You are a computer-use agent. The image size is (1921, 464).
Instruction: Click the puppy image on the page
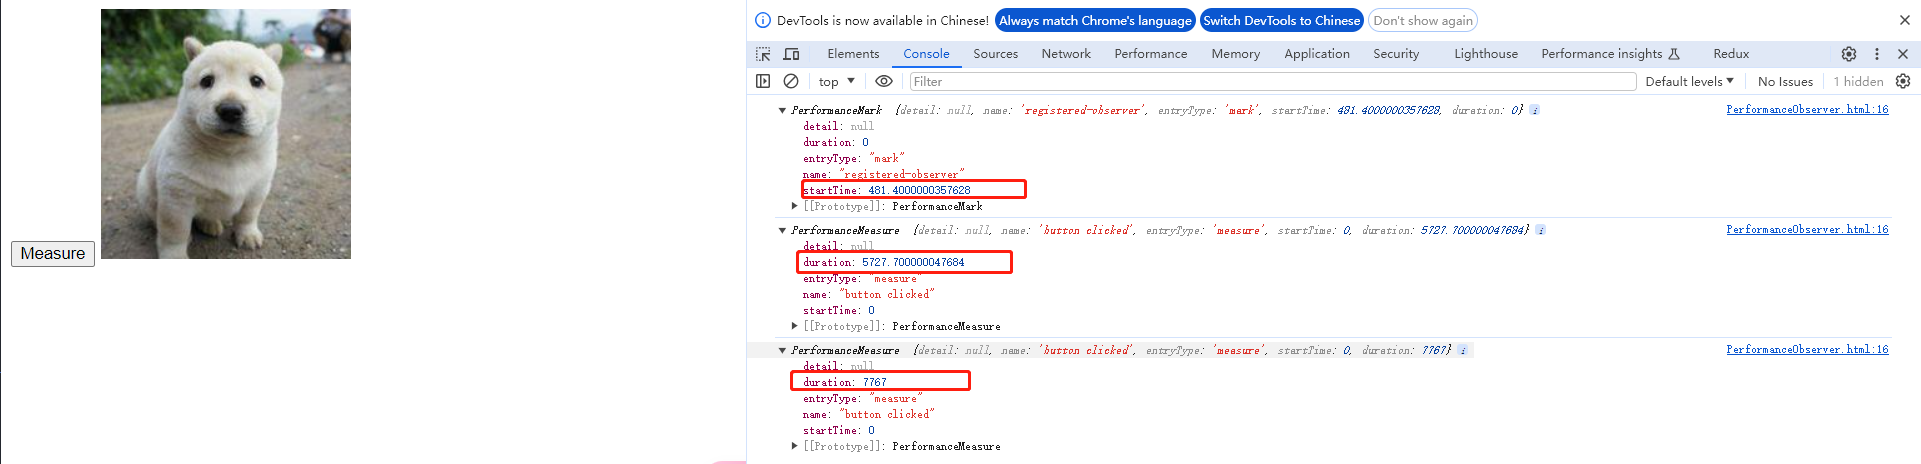(226, 134)
